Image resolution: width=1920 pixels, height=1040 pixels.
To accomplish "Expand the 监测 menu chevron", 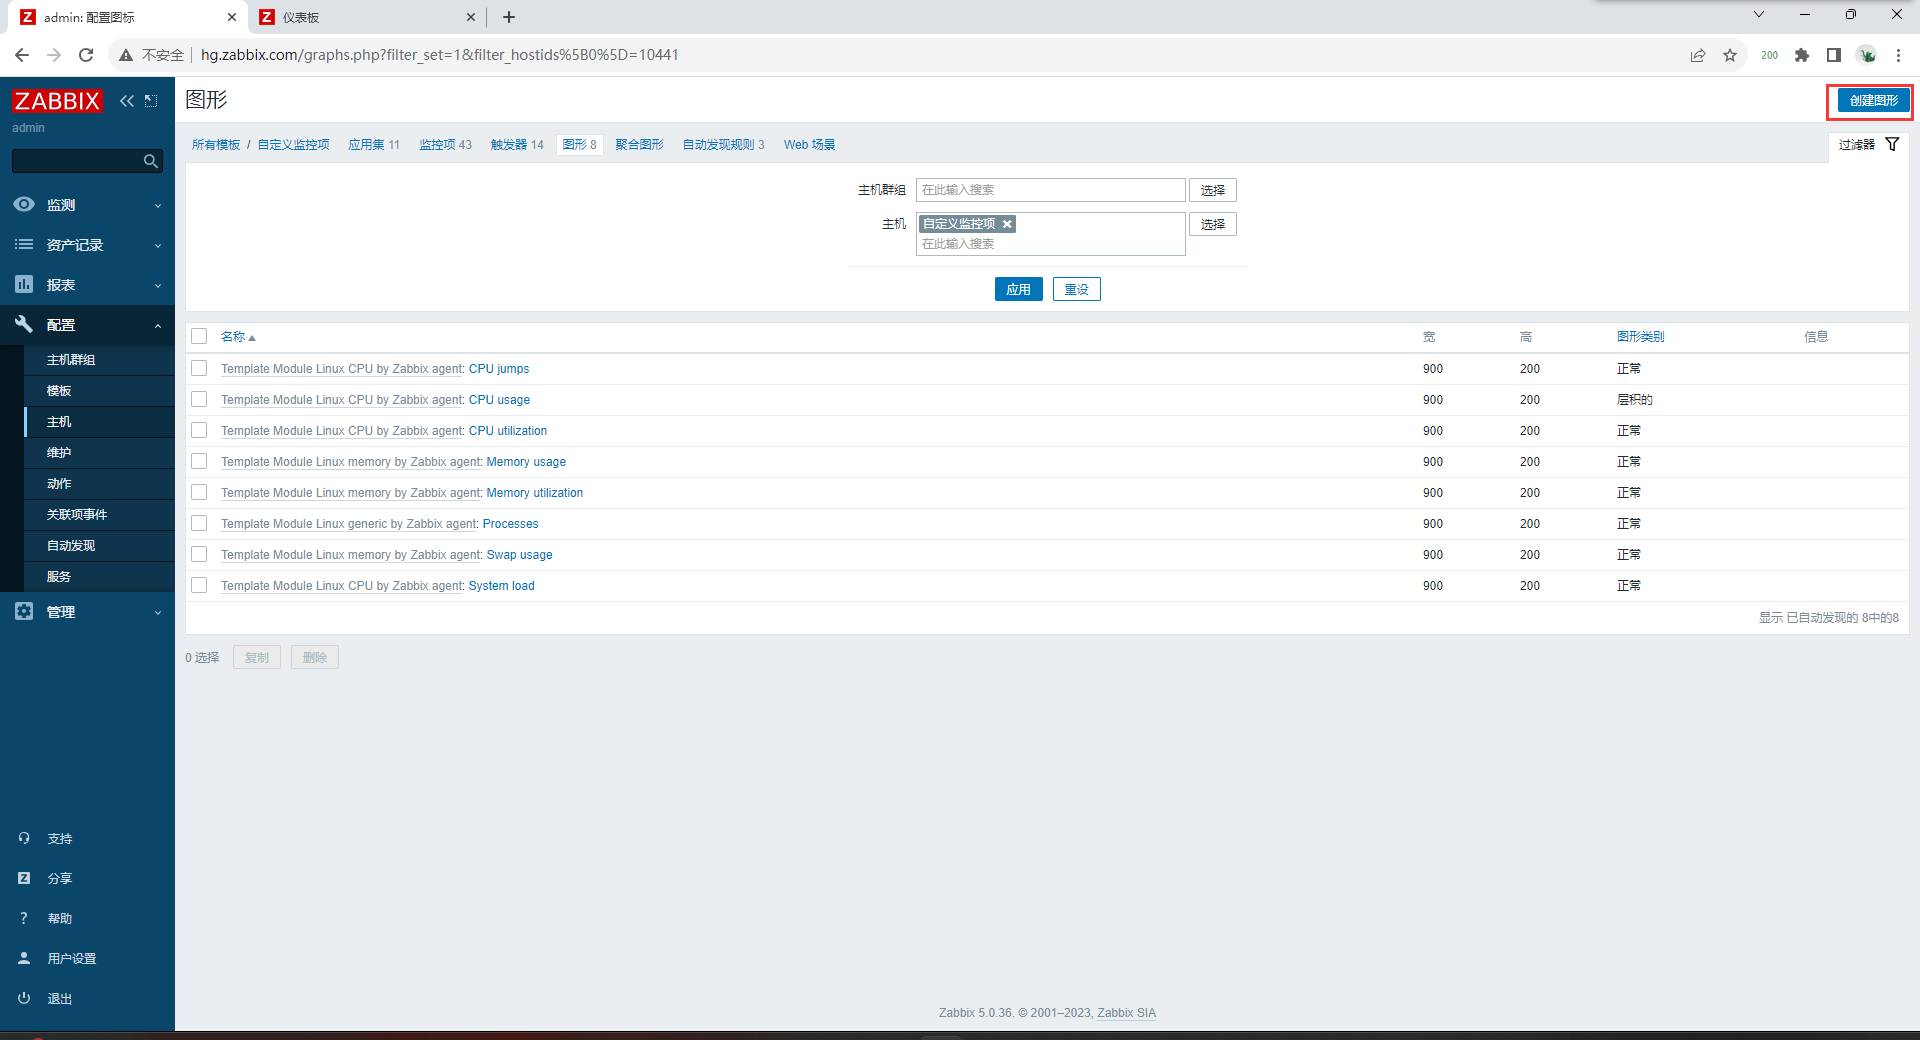I will tap(158, 206).
